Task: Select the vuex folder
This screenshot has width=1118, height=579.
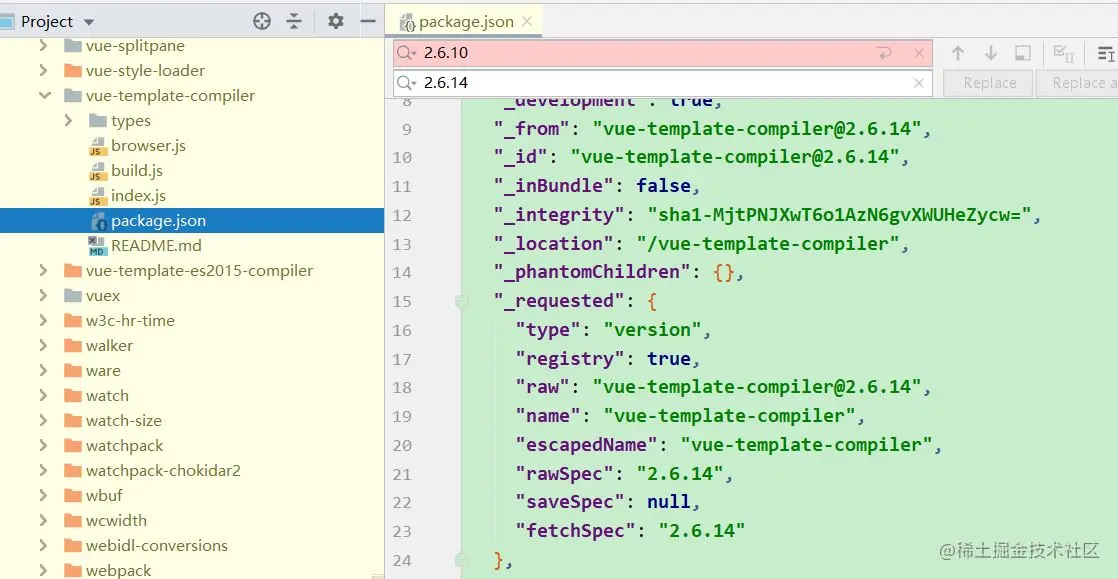Action: (103, 296)
